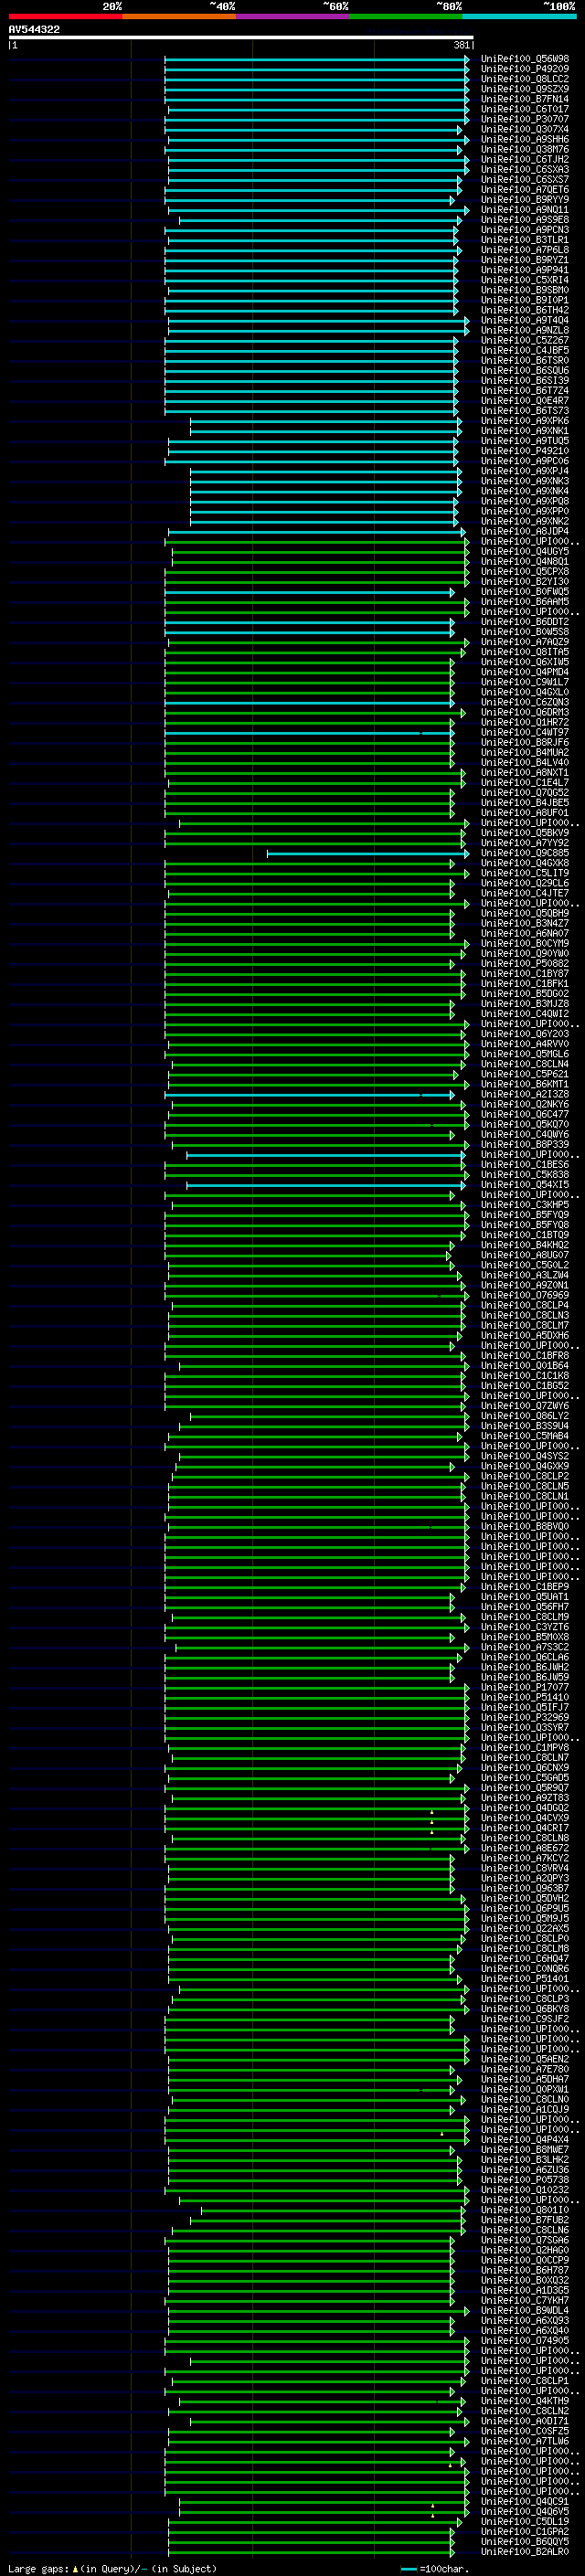Select label UniRef100_O74905
The width and height of the screenshot is (585, 2576).
pyautogui.click(x=525, y=2340)
